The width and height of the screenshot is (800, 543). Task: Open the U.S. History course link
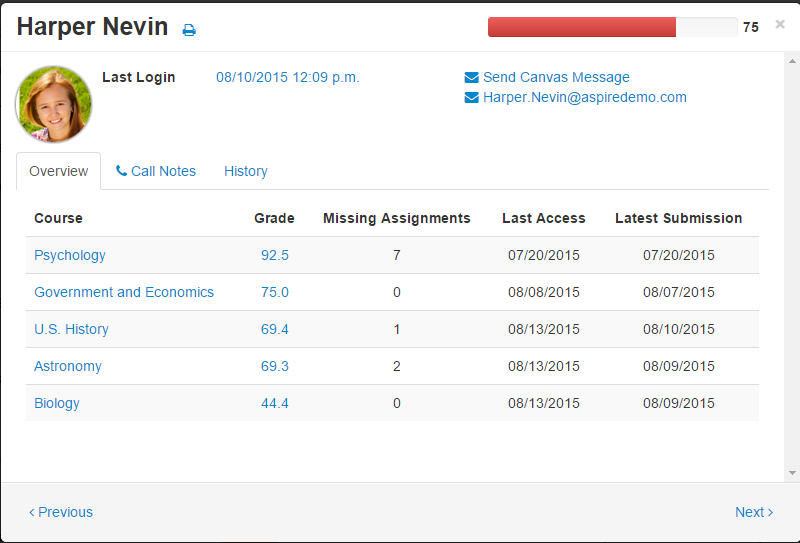coord(71,329)
